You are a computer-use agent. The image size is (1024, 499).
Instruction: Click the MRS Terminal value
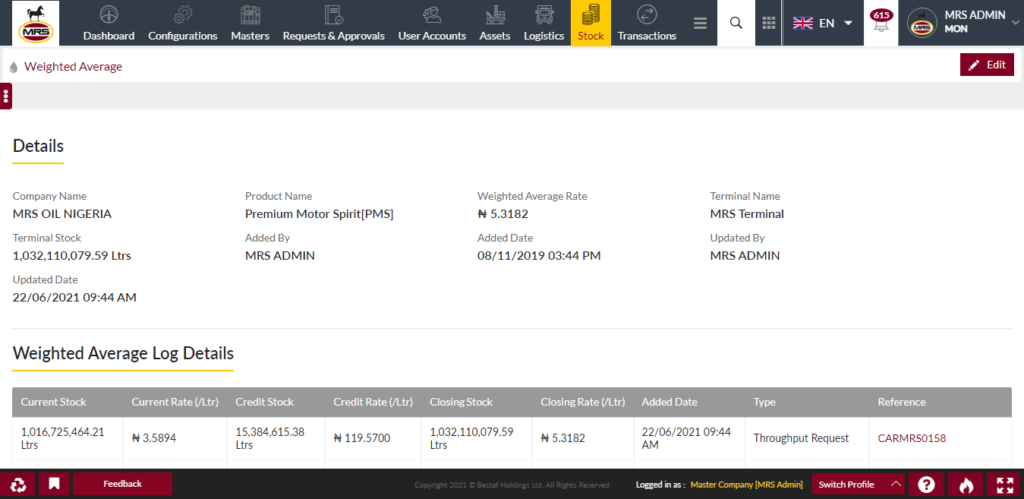coord(747,214)
